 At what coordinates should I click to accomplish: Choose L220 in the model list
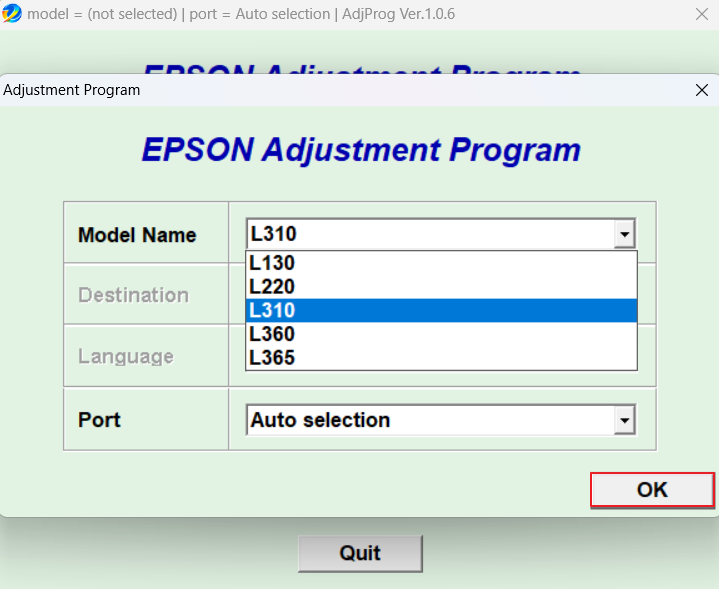point(440,287)
